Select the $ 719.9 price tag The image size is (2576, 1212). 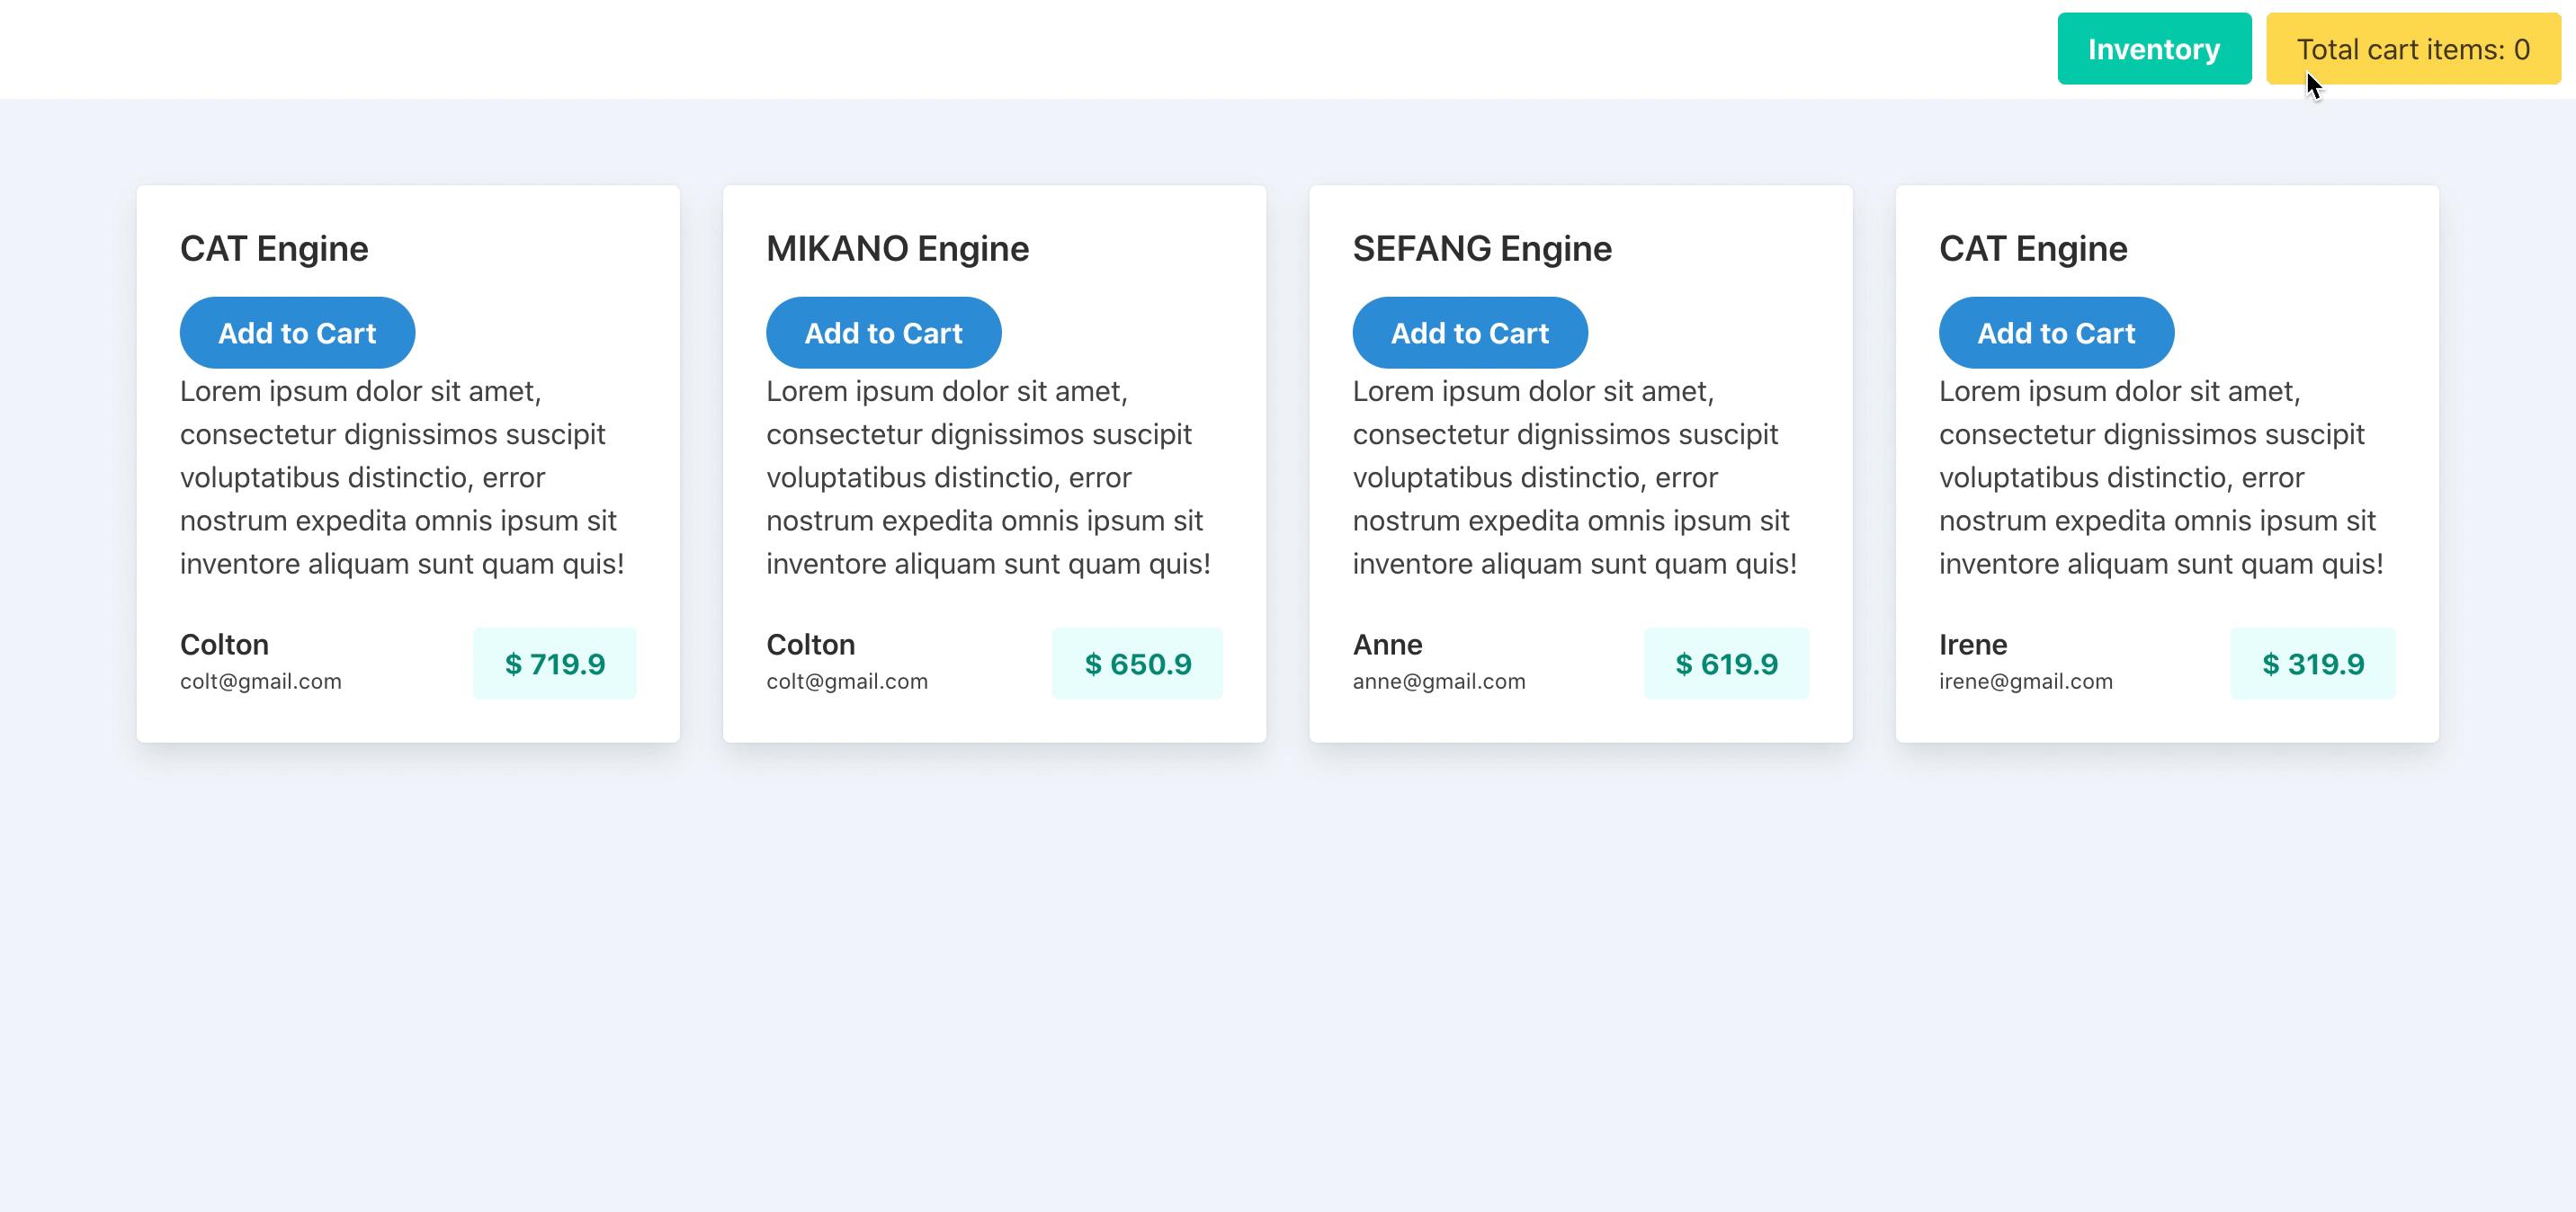click(x=555, y=664)
